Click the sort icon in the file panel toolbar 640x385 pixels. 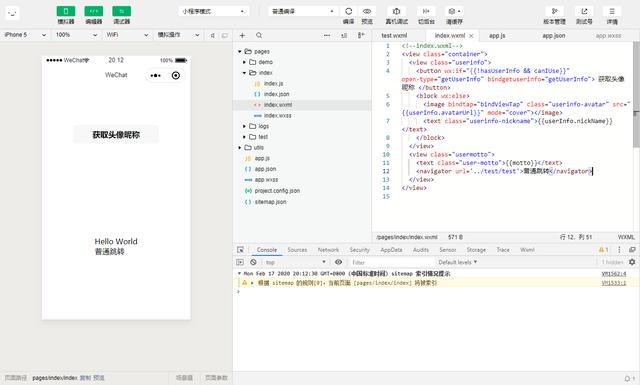(344, 36)
